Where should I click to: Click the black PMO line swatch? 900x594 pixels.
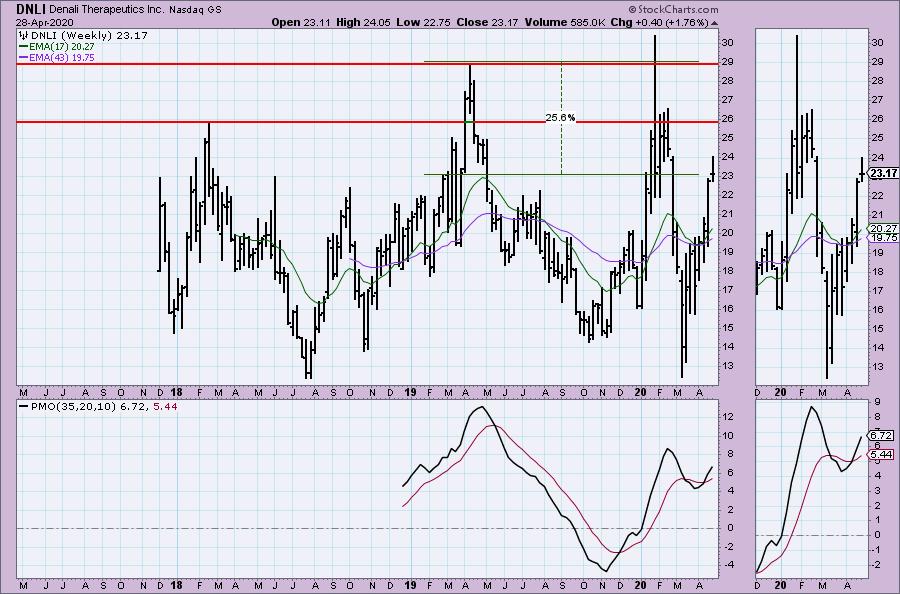[24, 406]
